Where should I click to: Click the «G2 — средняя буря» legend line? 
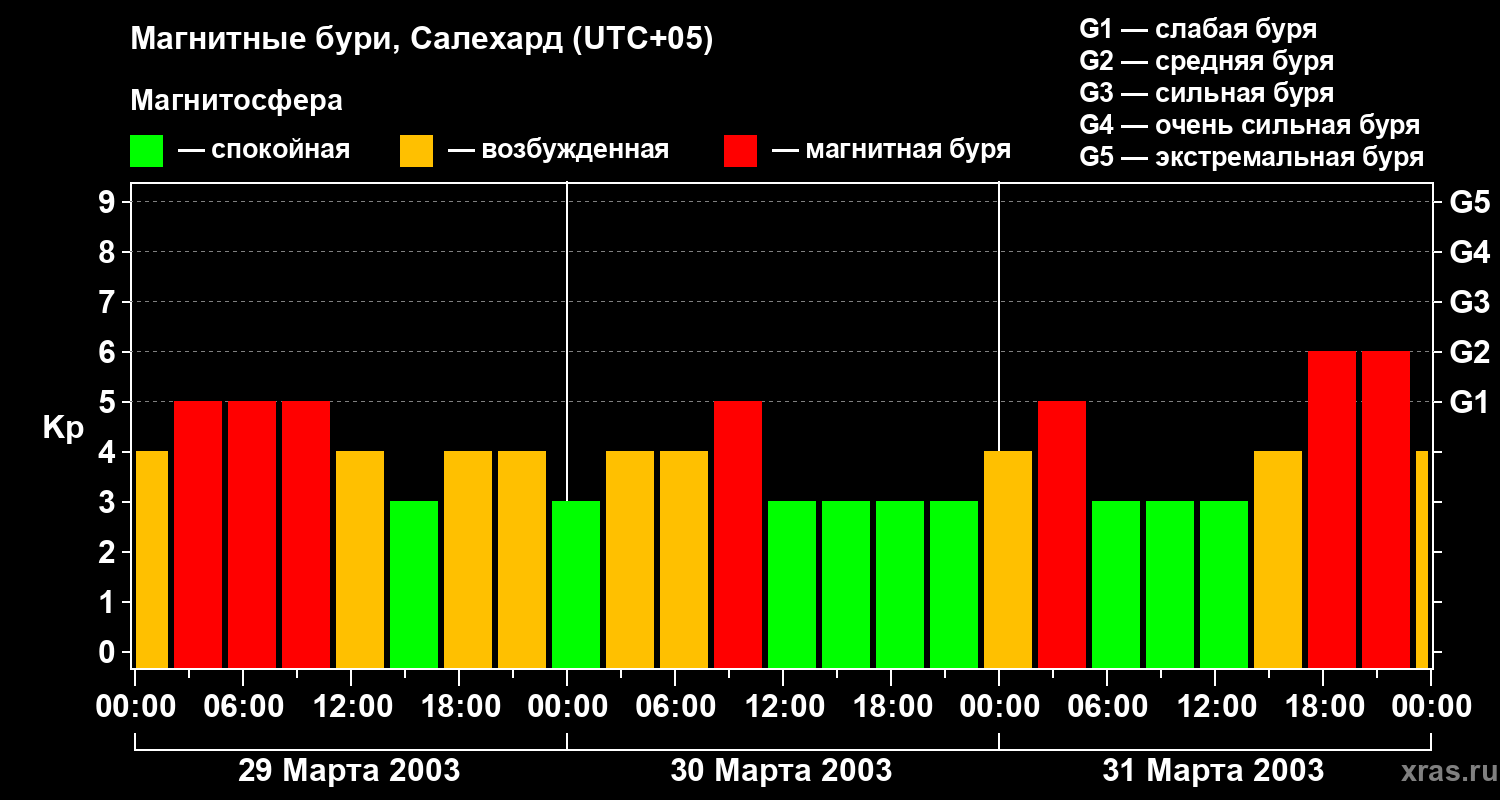1206,61
